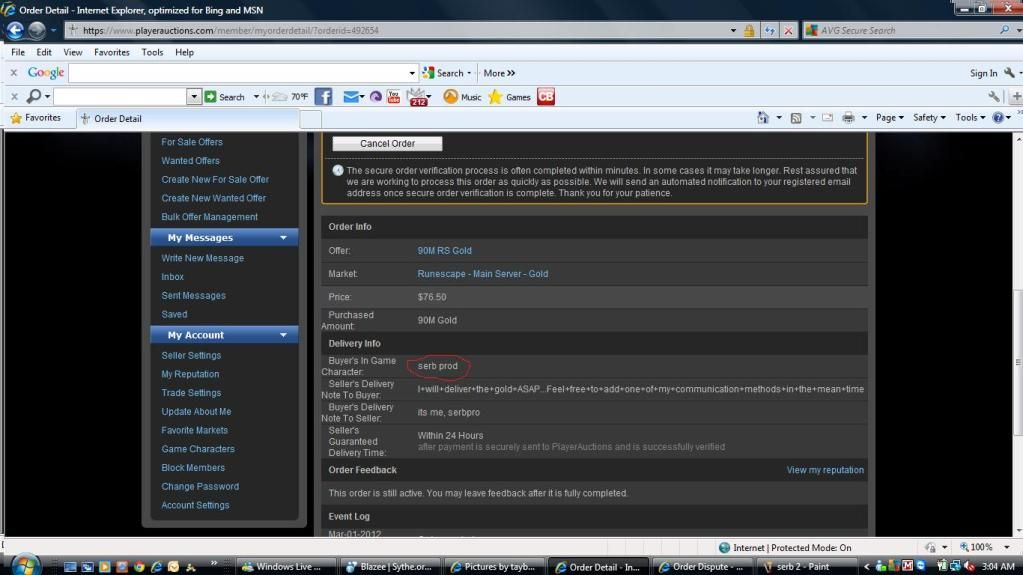Viewport: 1023px width, 575px height.
Task: Click the Home icon in command bar
Action: tap(763, 117)
